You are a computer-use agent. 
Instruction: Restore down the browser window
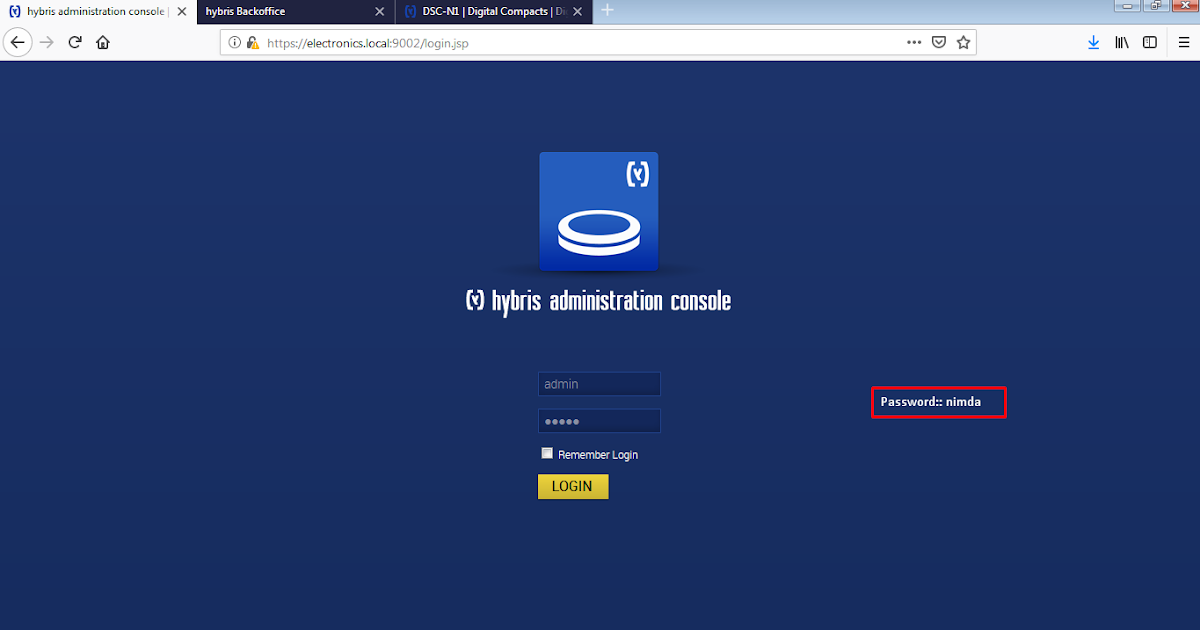[1156, 6]
